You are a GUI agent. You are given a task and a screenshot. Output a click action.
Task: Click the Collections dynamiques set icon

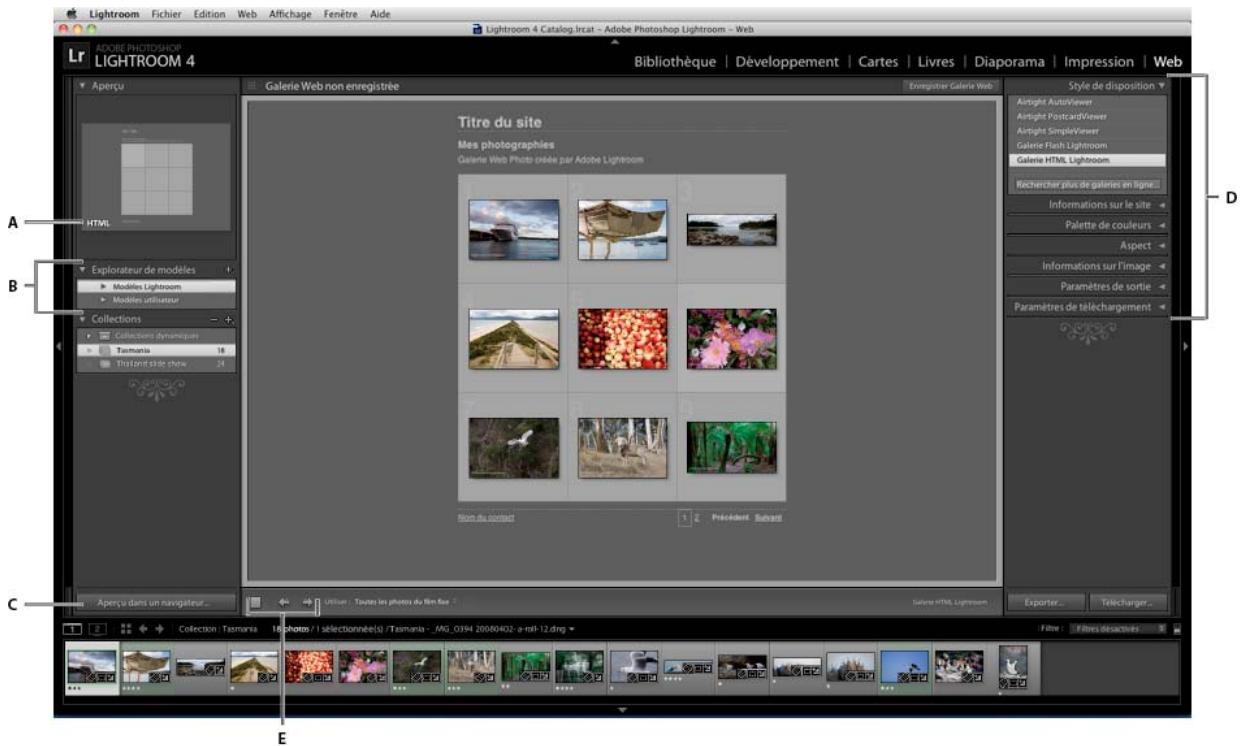[104, 335]
